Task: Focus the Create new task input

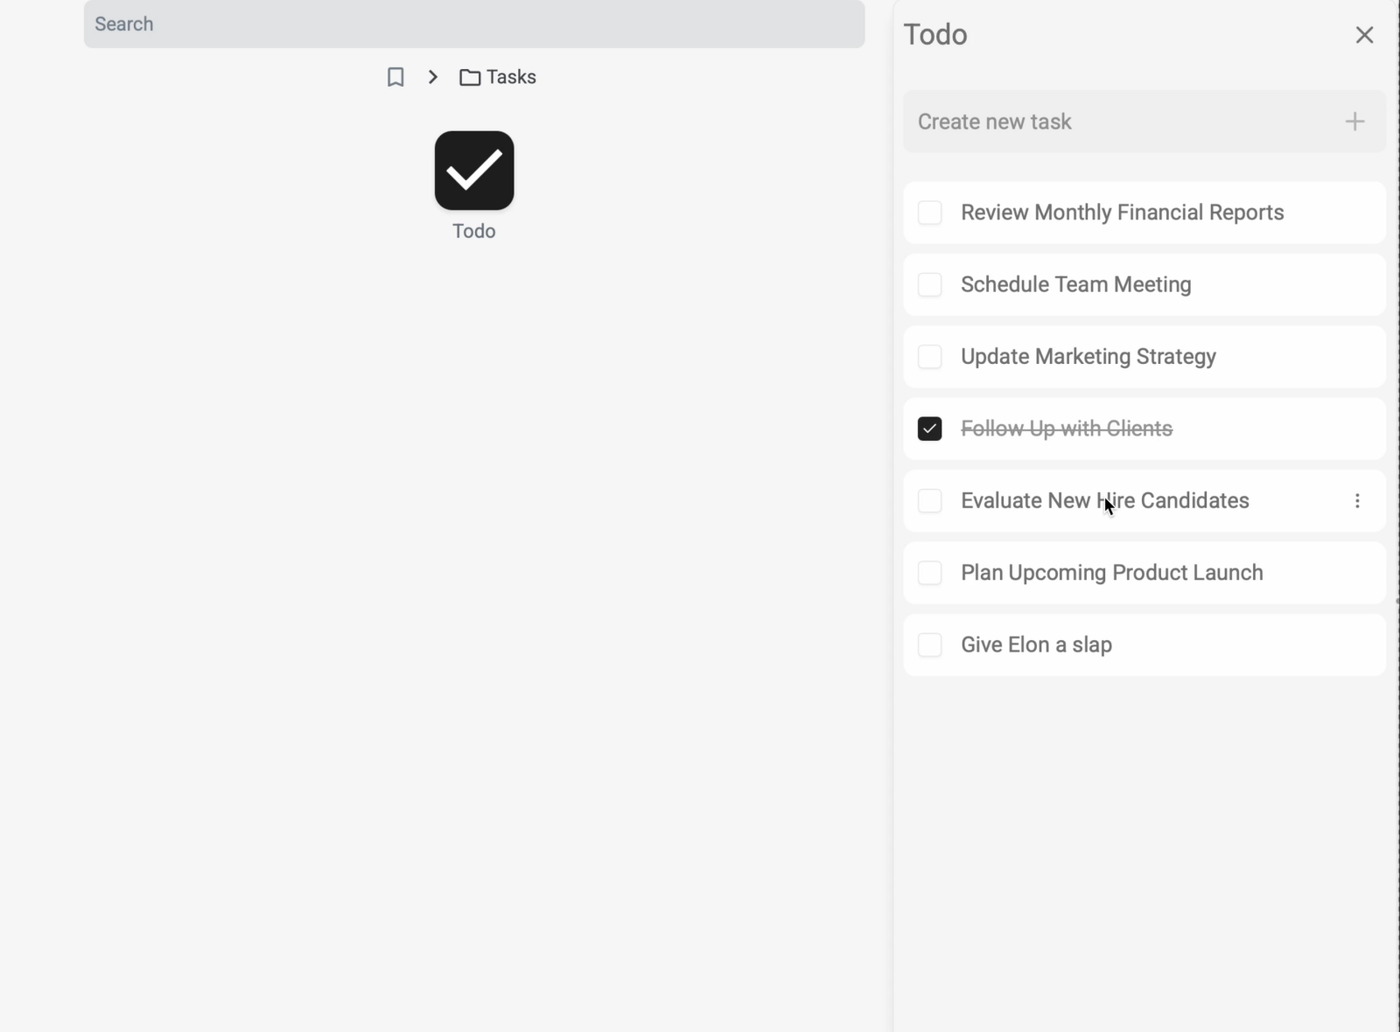Action: 1120,122
